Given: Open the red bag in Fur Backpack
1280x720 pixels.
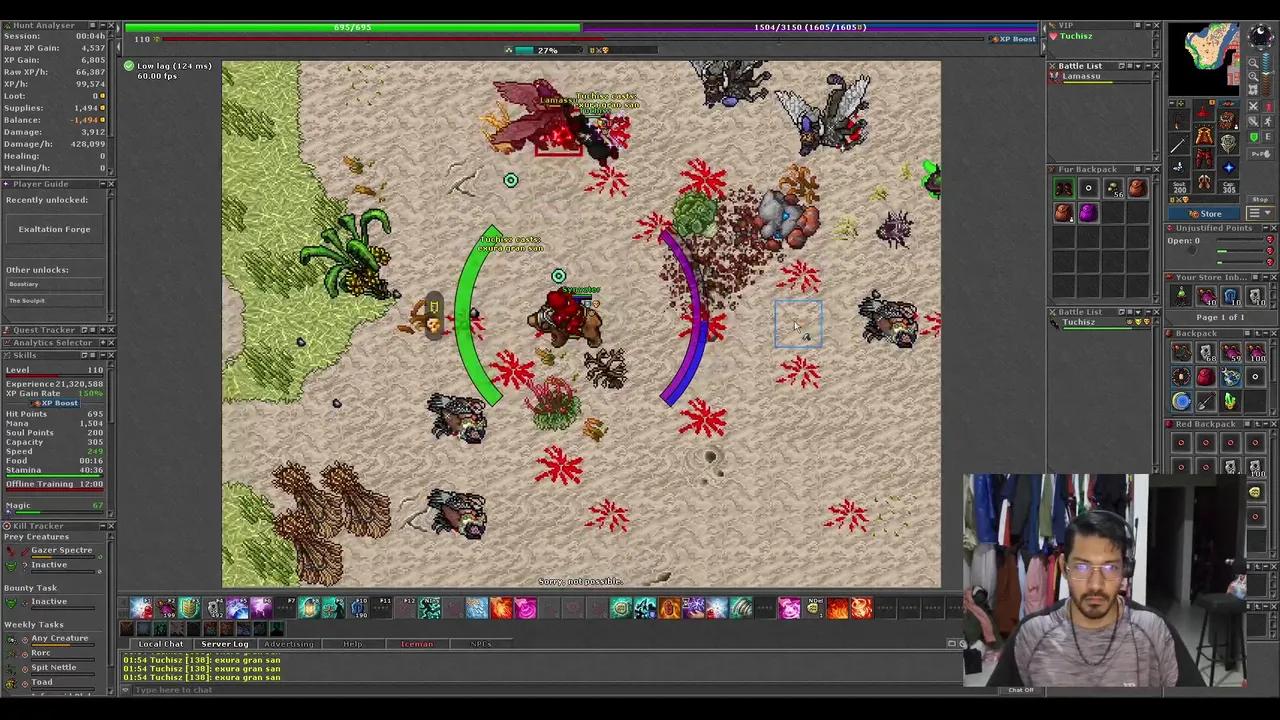Looking at the screenshot, I should [x=1139, y=189].
